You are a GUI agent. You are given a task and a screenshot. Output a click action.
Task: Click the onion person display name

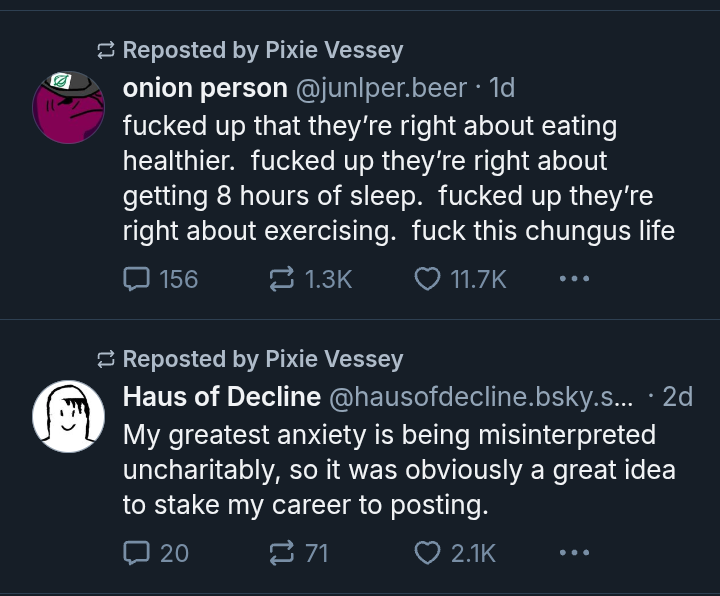(x=205, y=88)
